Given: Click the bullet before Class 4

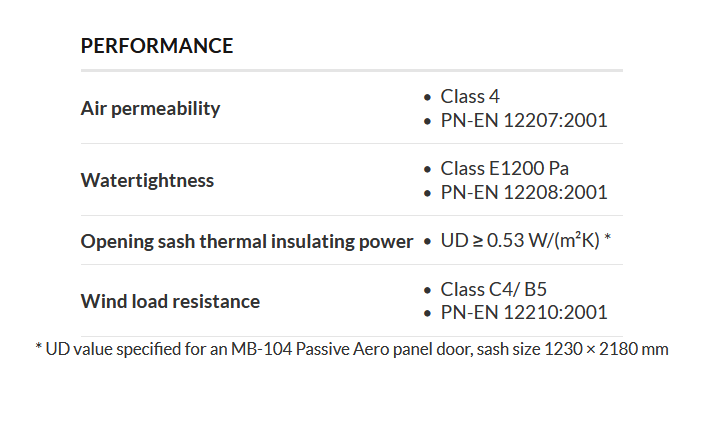Looking at the screenshot, I should [427, 97].
